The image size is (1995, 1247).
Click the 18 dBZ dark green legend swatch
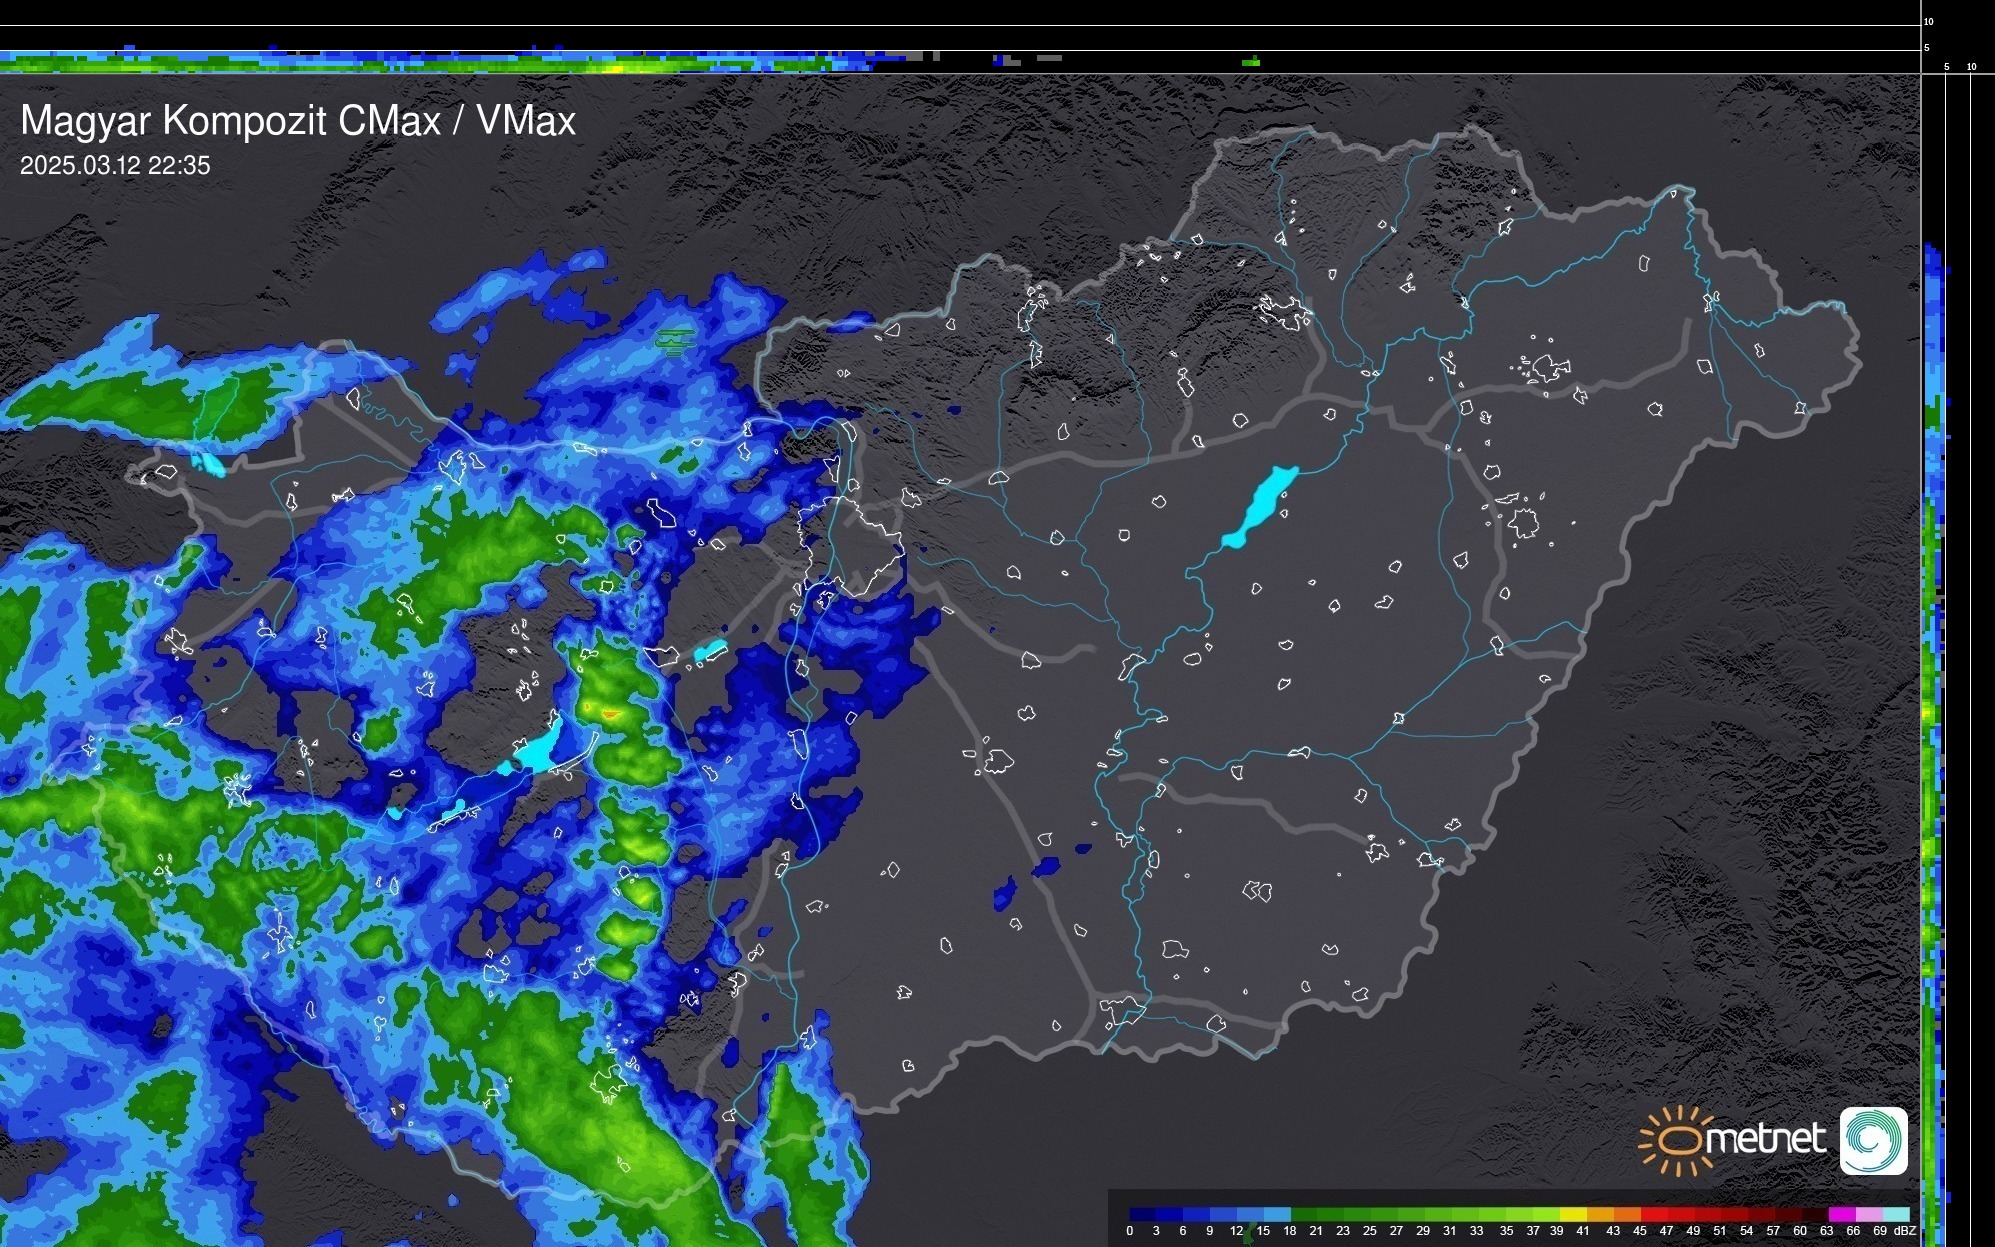tap(1304, 1214)
